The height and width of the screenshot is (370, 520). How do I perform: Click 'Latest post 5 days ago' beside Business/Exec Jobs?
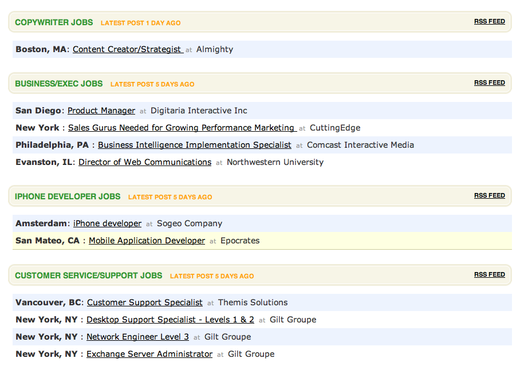click(152, 84)
